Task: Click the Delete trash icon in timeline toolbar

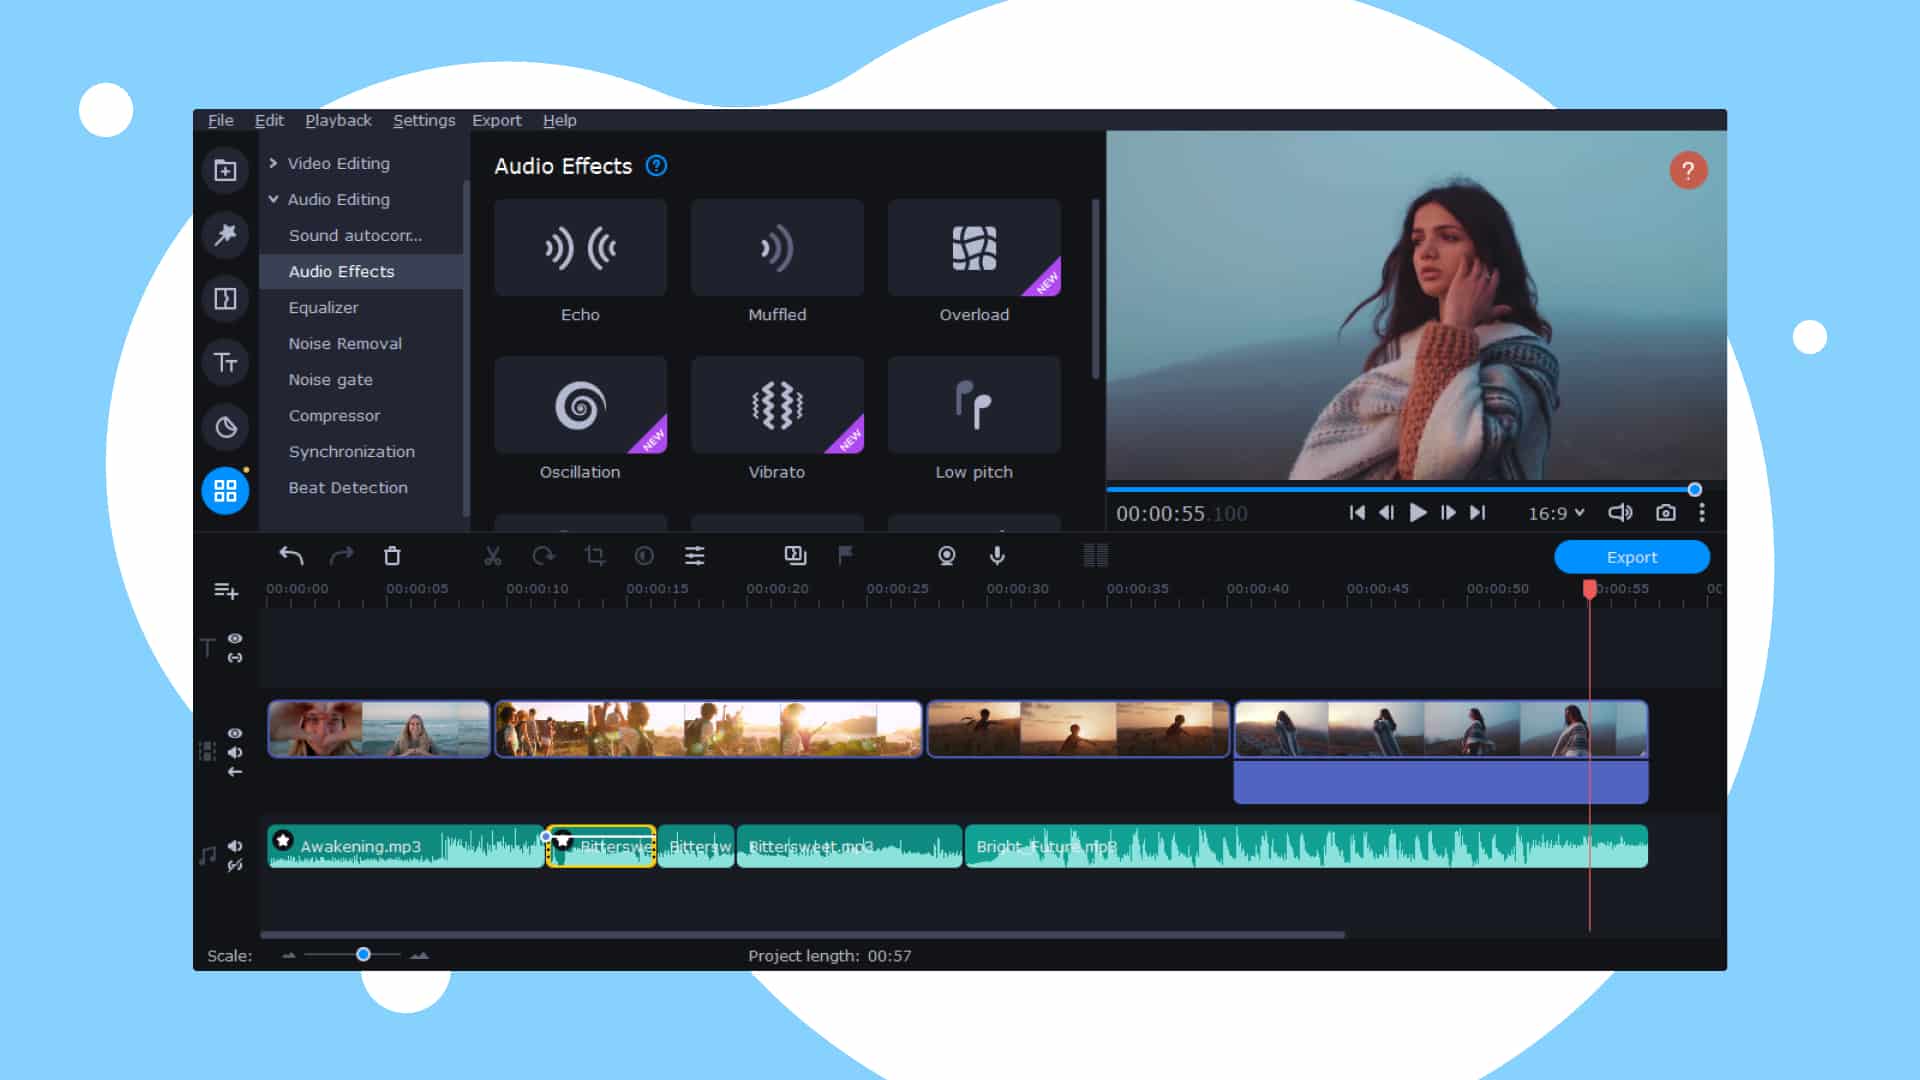Action: pos(392,556)
